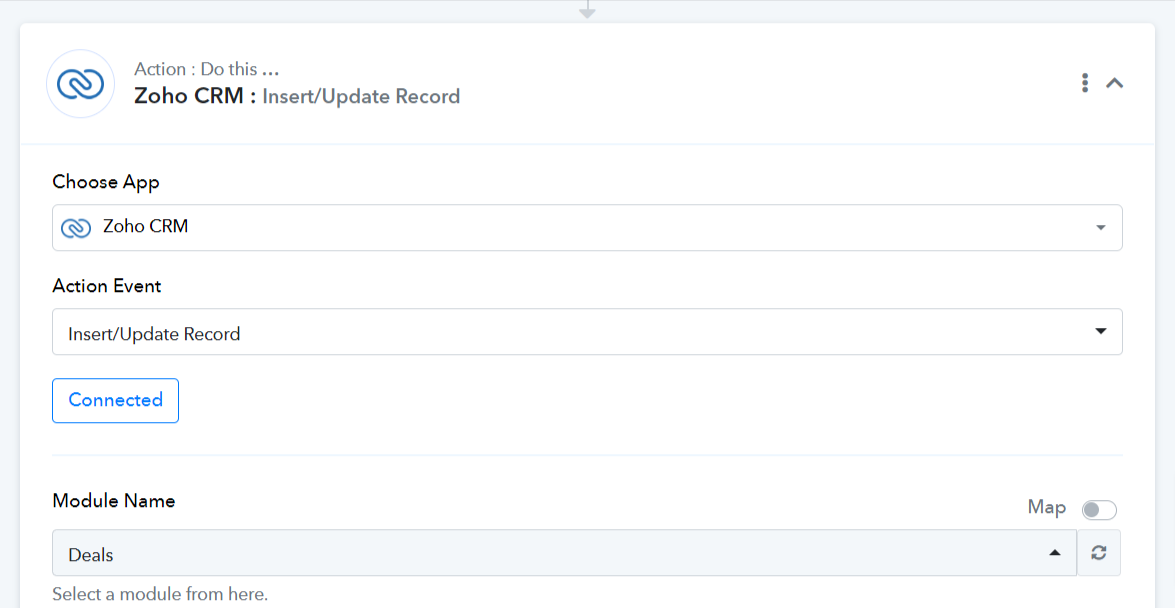
Task: Open the Action Event dropdown
Action: click(x=587, y=331)
